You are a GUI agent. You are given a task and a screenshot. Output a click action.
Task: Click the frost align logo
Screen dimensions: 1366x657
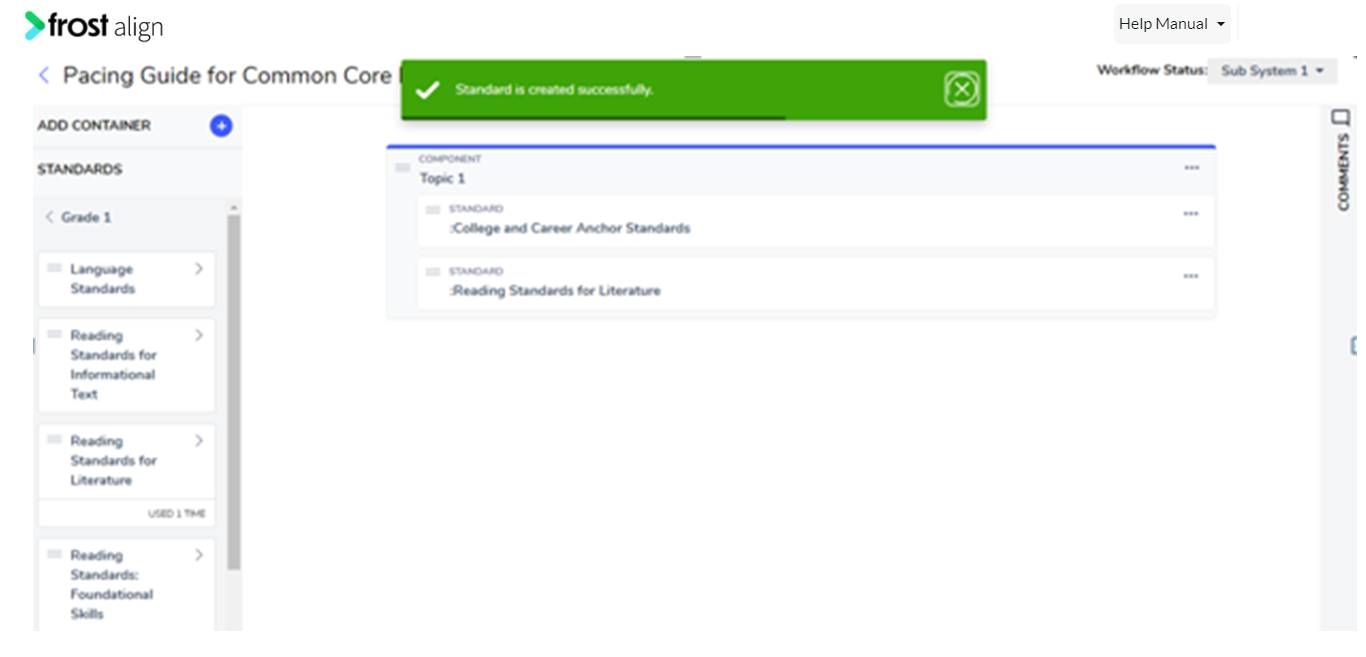click(94, 26)
